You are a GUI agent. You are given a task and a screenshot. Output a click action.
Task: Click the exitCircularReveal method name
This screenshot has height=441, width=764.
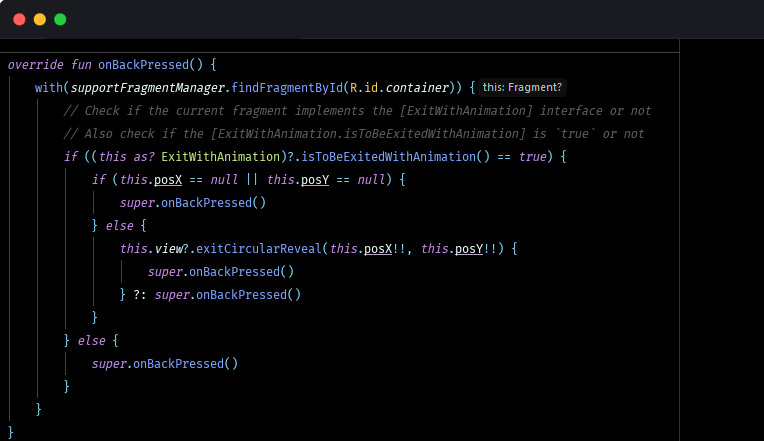pyautogui.click(x=259, y=249)
